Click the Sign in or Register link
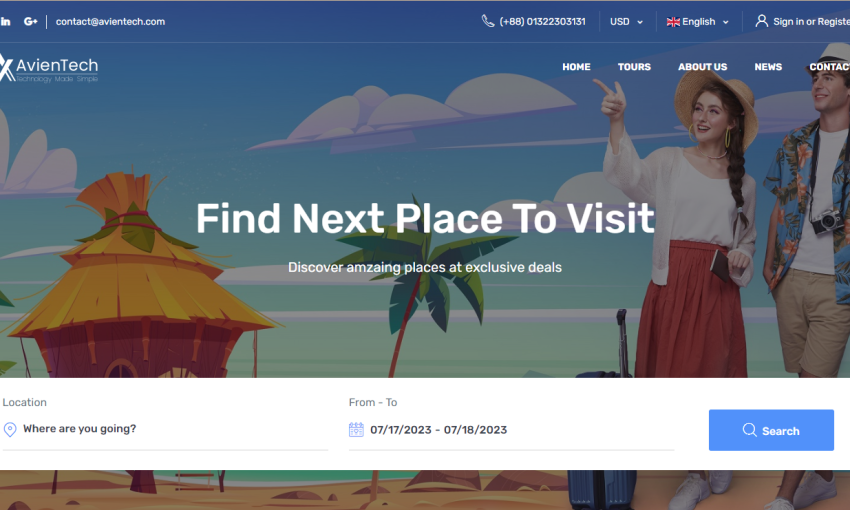 pyautogui.click(x=812, y=22)
